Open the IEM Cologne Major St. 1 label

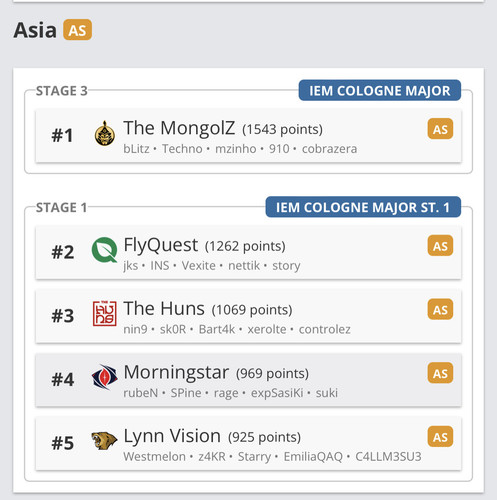coord(363,207)
